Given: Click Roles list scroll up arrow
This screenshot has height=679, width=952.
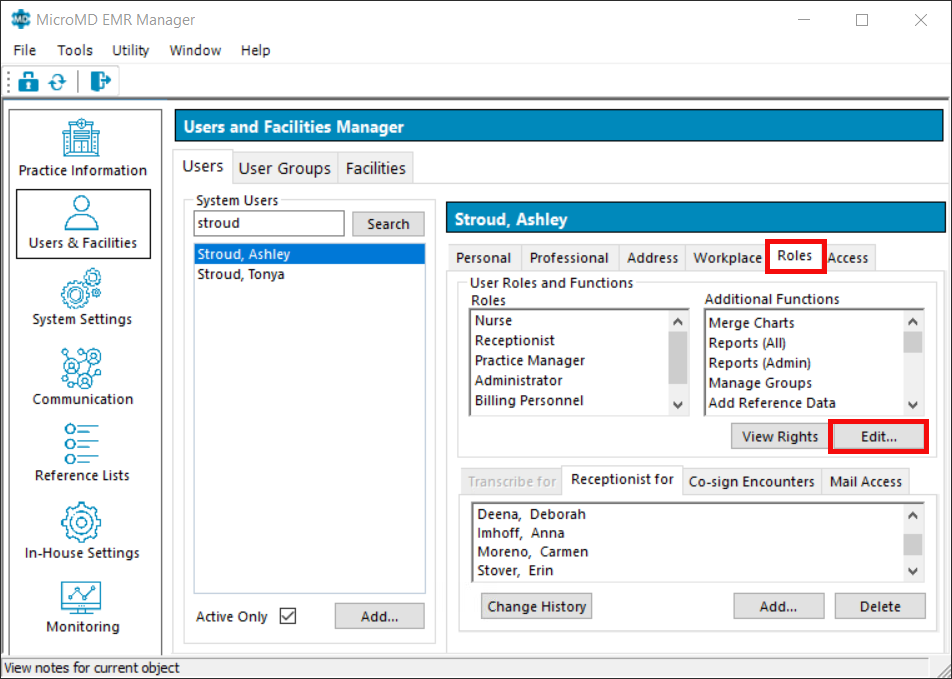Looking at the screenshot, I should (678, 321).
